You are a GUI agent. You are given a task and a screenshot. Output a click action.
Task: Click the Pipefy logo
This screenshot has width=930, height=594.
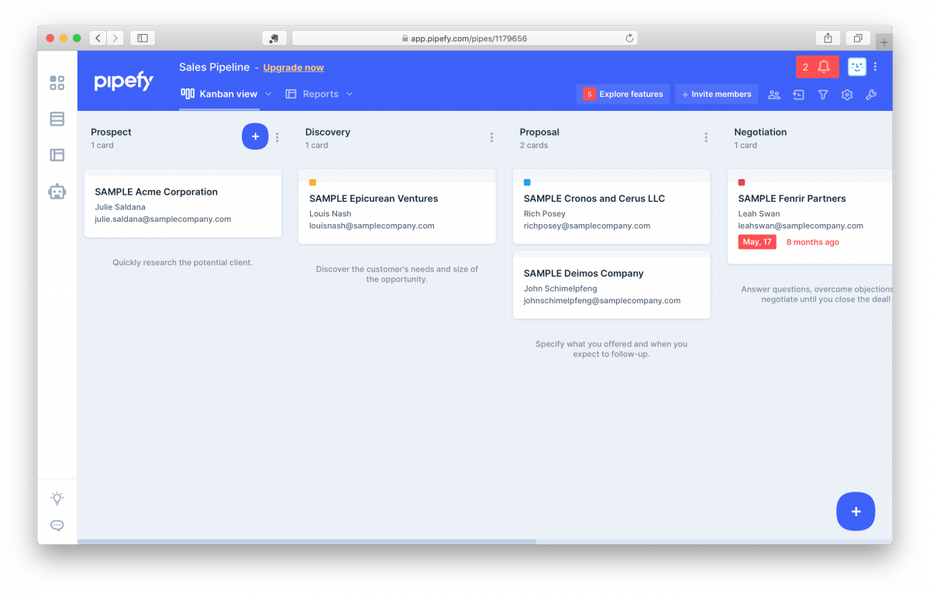[x=123, y=81]
